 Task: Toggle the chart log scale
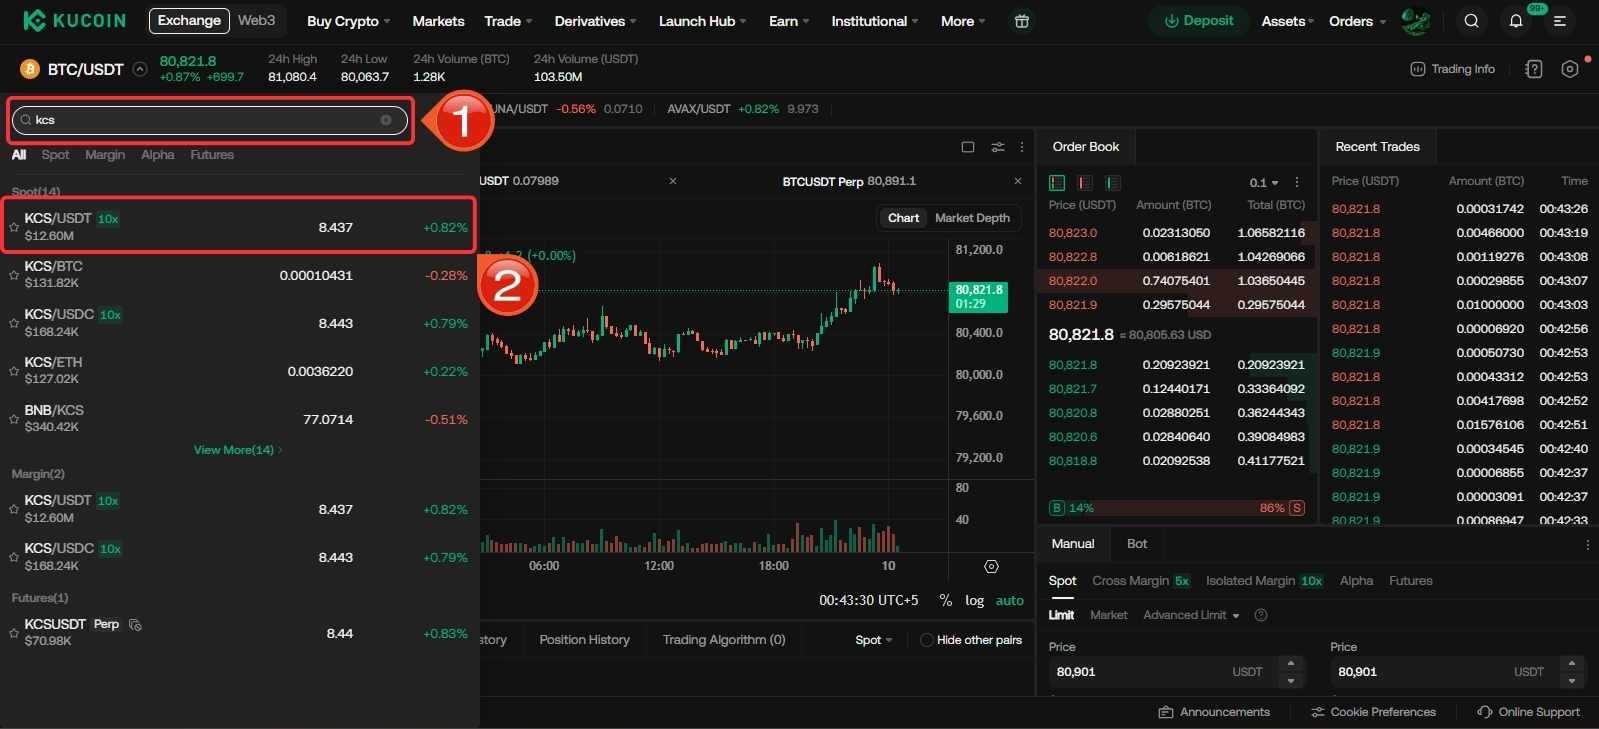pyautogui.click(x=974, y=600)
